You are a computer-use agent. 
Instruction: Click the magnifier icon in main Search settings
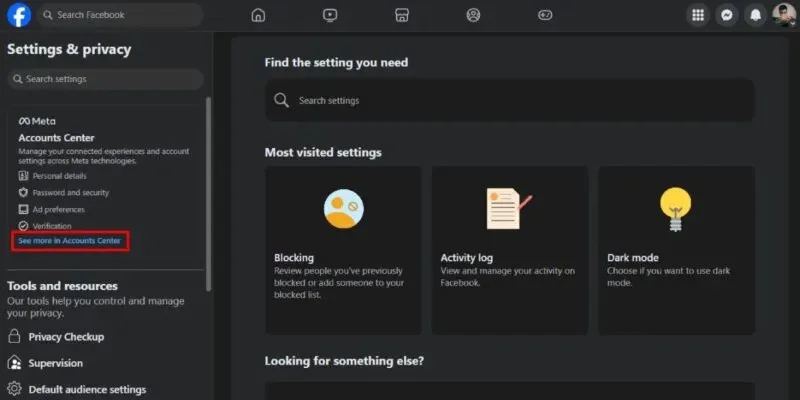[x=281, y=100]
